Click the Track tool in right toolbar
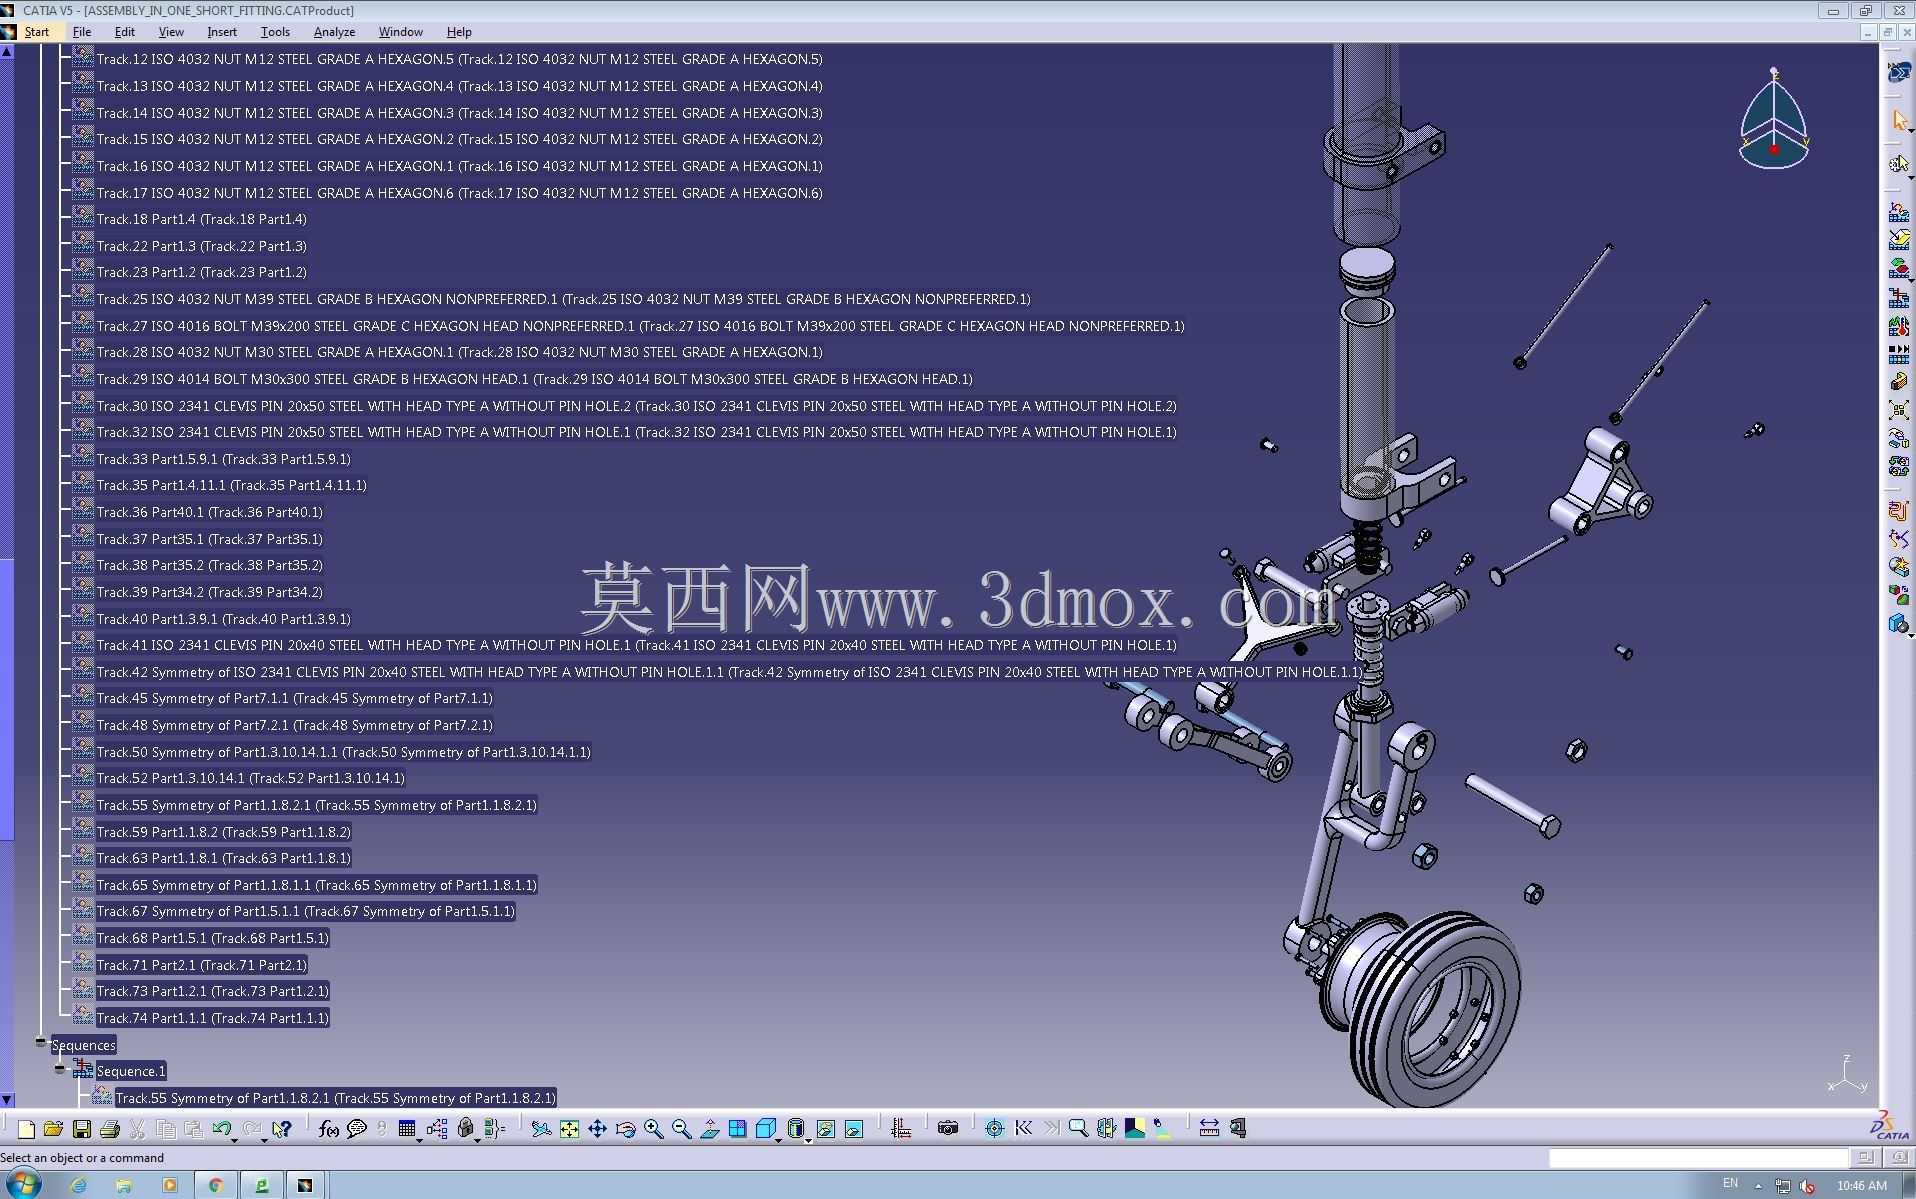 pos(1898,213)
